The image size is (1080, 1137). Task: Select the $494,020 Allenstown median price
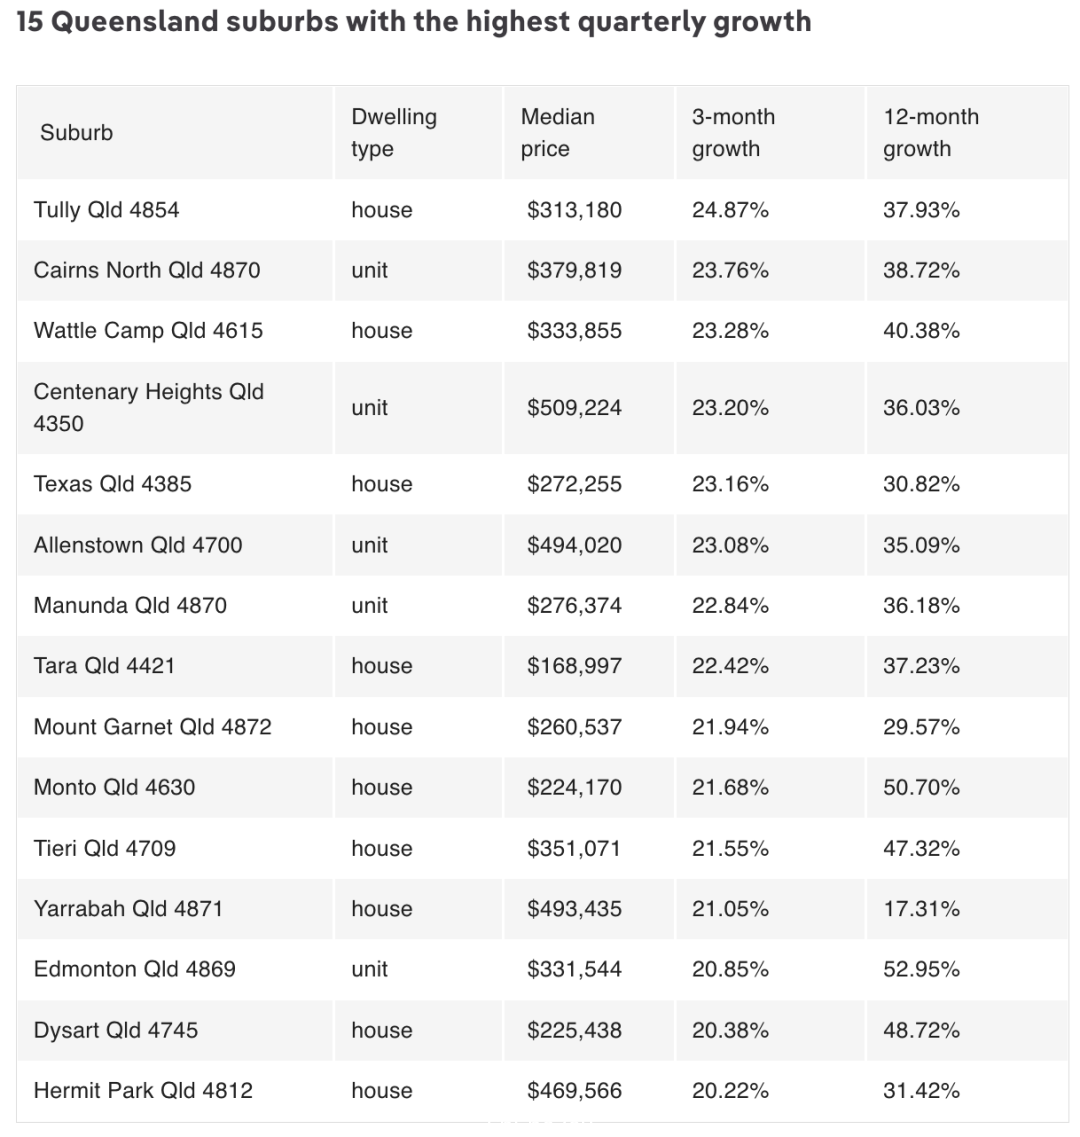point(574,545)
